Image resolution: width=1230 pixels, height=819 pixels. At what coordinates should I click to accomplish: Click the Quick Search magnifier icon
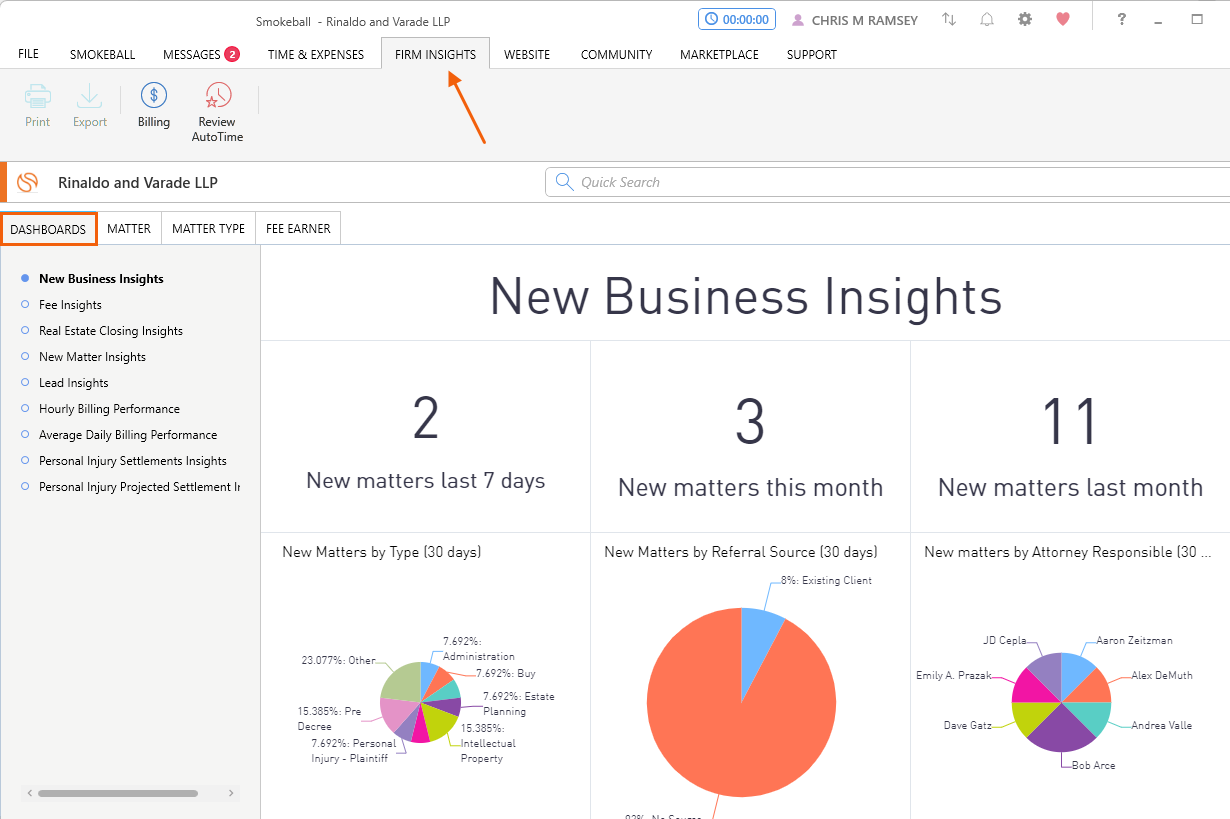(564, 182)
